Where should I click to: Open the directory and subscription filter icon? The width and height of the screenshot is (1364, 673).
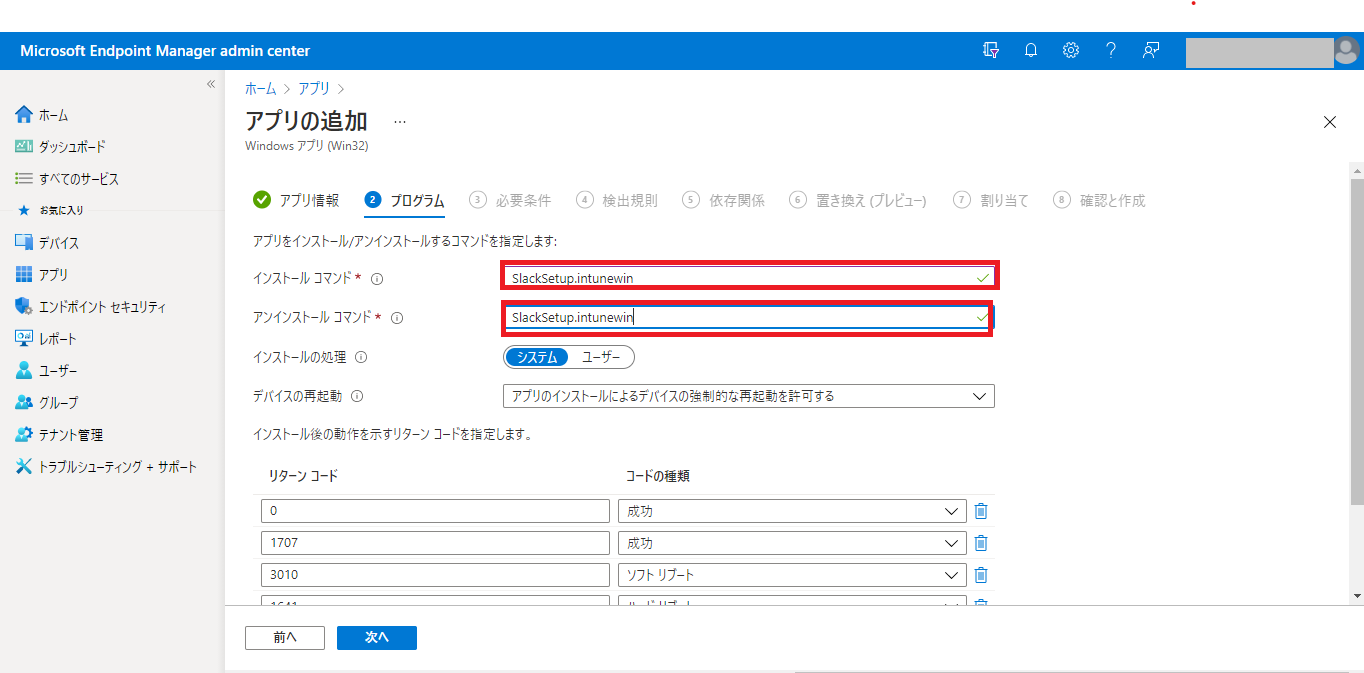(991, 50)
